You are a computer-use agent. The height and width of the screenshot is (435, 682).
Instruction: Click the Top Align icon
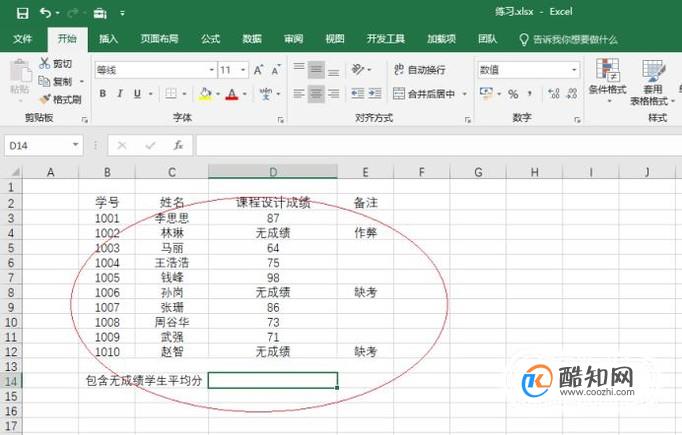(x=299, y=69)
